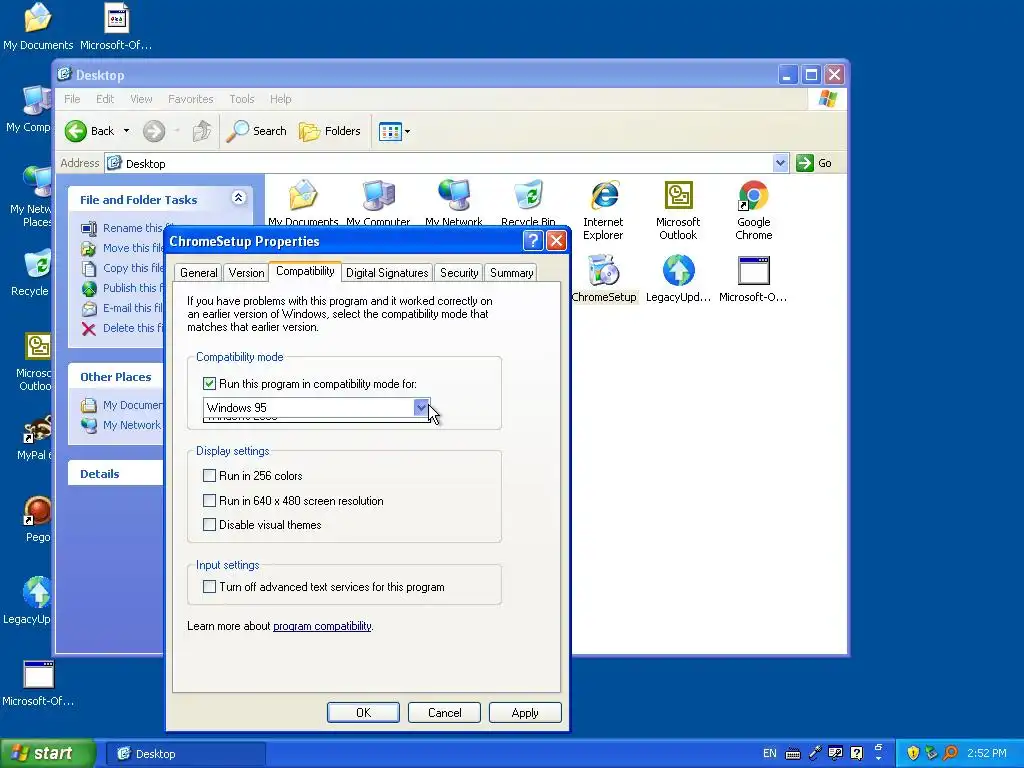Open the File menu in Desktop window
The height and width of the screenshot is (768, 1024).
coord(72,99)
